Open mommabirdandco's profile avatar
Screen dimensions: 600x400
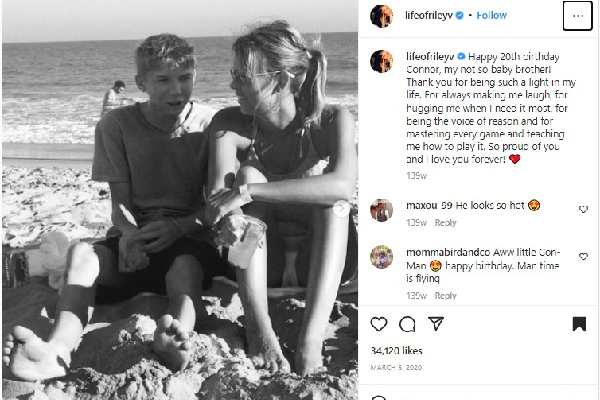[x=381, y=257]
